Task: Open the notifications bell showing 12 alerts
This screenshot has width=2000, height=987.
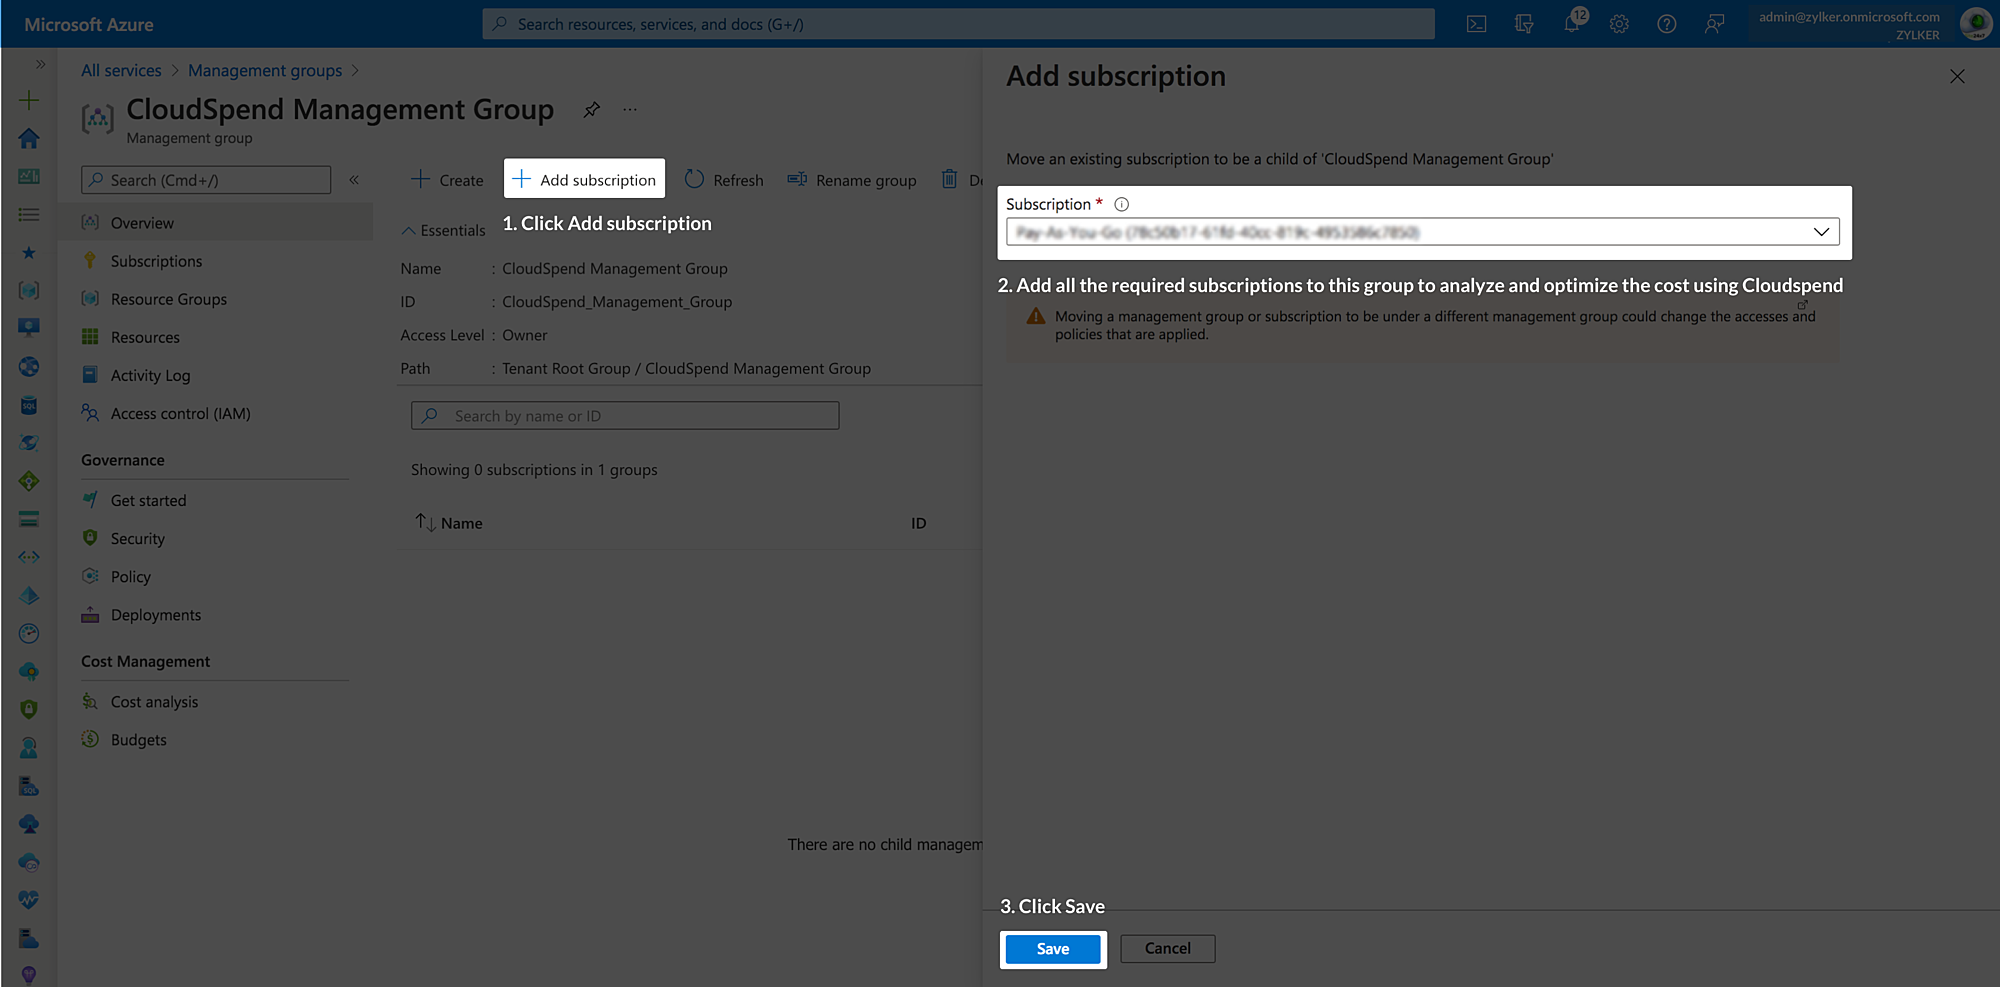Action: coord(1572,23)
